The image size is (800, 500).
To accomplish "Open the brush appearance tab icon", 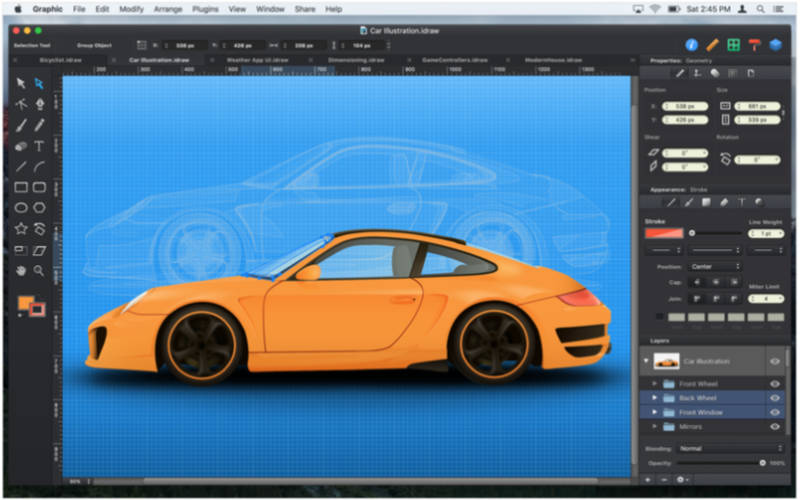I will coord(689,203).
